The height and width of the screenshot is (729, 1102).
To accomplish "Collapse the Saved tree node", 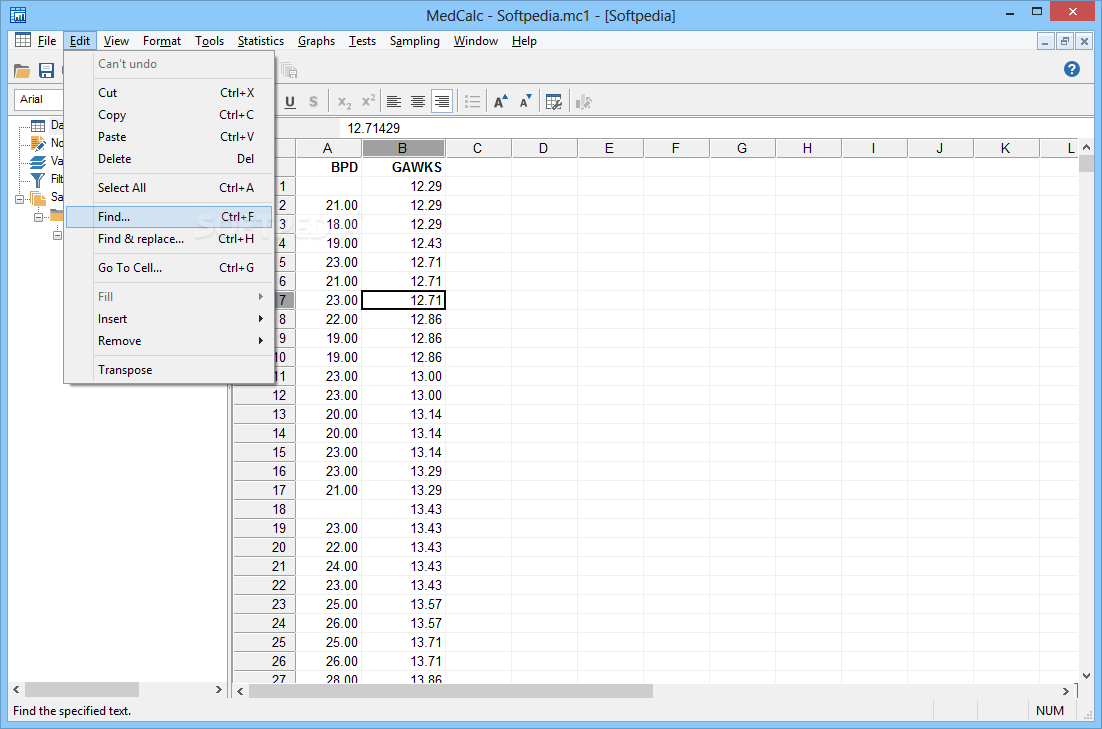I will [x=19, y=199].
